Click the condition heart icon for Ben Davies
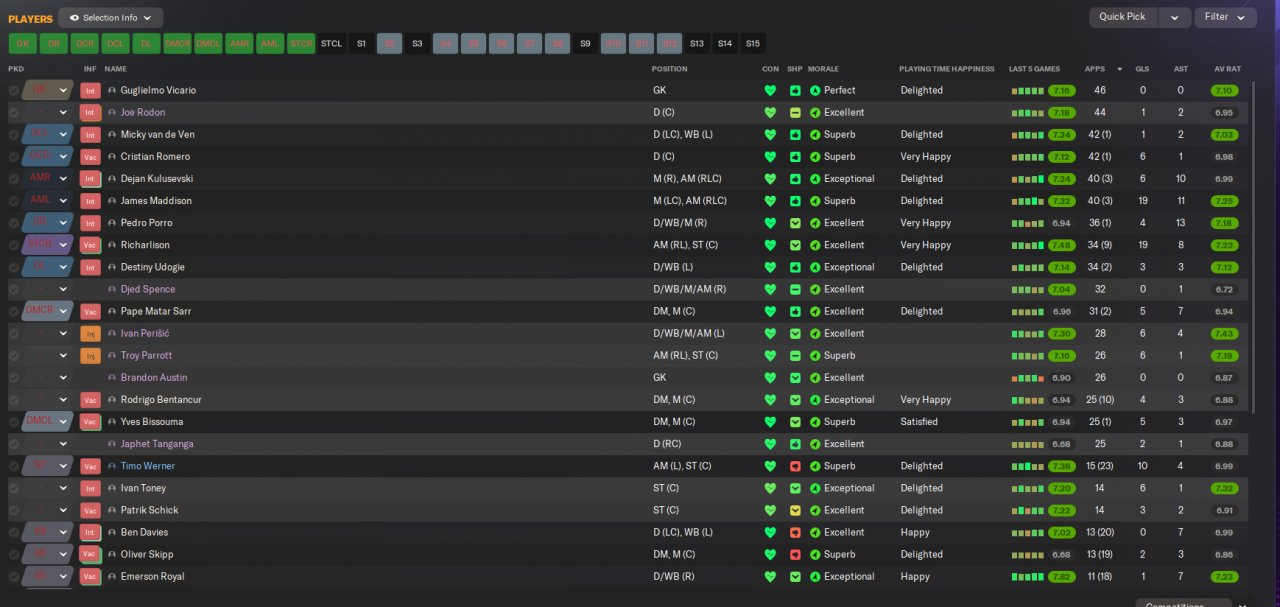The width and height of the screenshot is (1280, 607). point(770,532)
